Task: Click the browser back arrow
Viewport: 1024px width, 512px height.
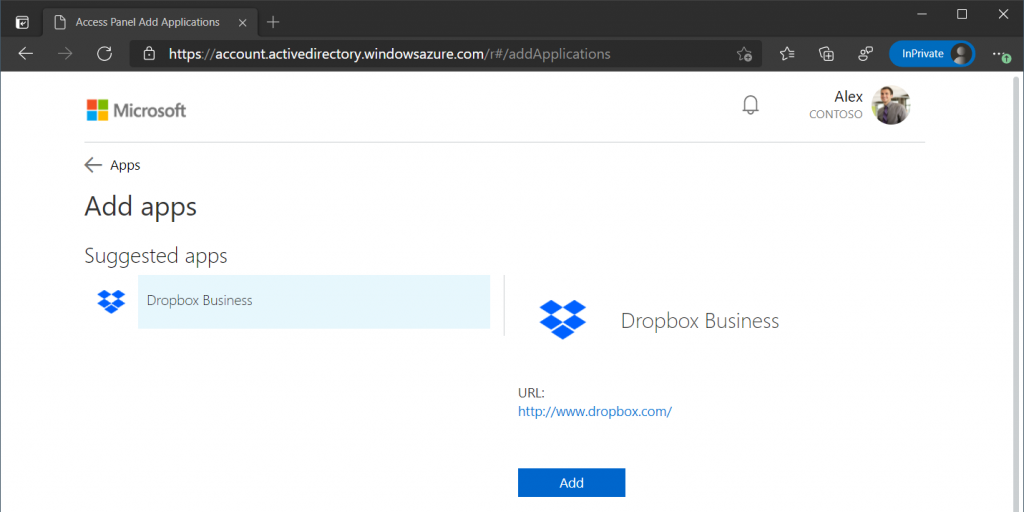Action: click(x=25, y=54)
